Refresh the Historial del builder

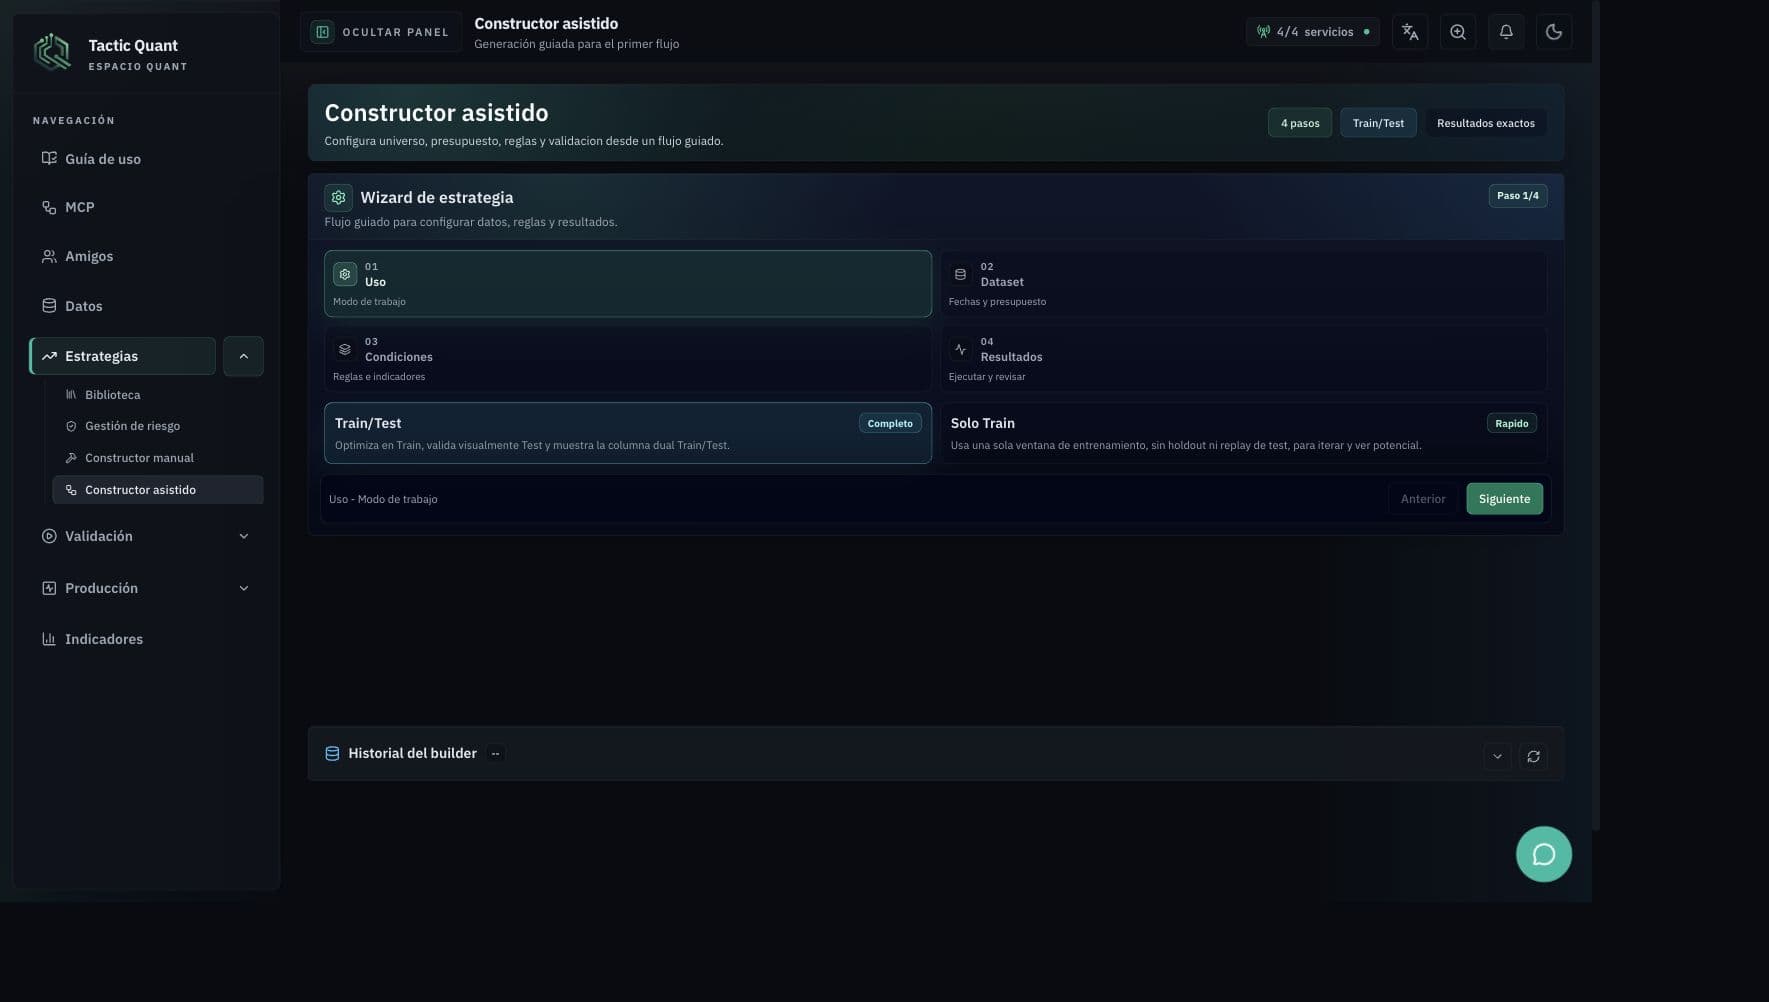[x=1533, y=756]
